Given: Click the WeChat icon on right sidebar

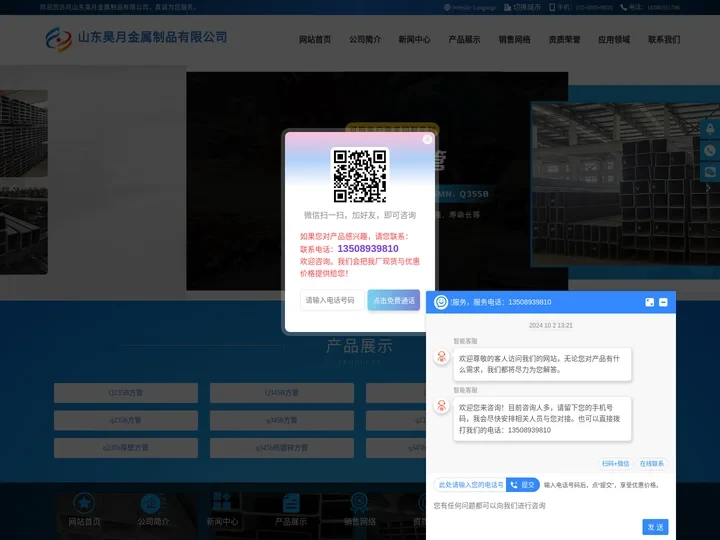Looking at the screenshot, I should click(x=710, y=172).
